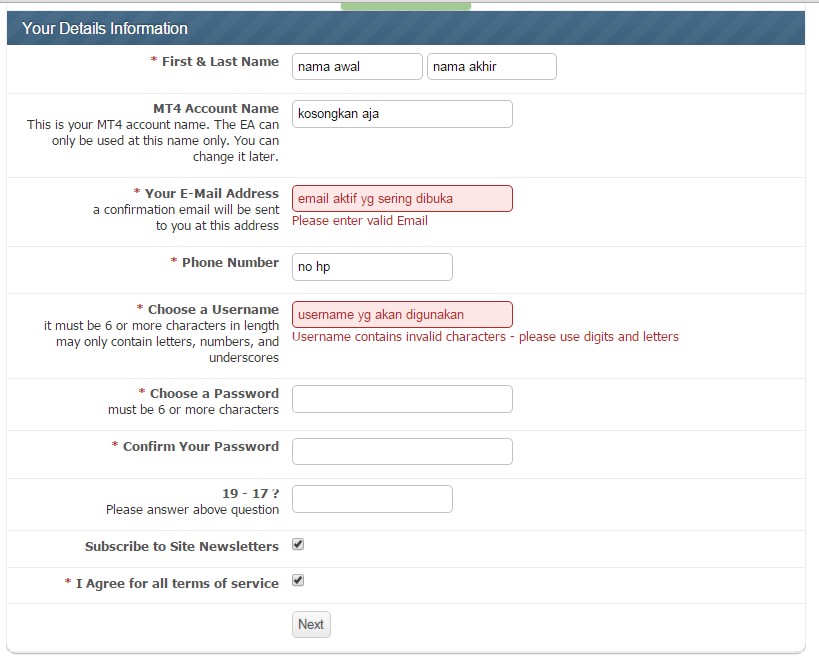Image resolution: width=819 pixels, height=665 pixels.
Task: Focus the Choose a Username field
Action: (402, 315)
